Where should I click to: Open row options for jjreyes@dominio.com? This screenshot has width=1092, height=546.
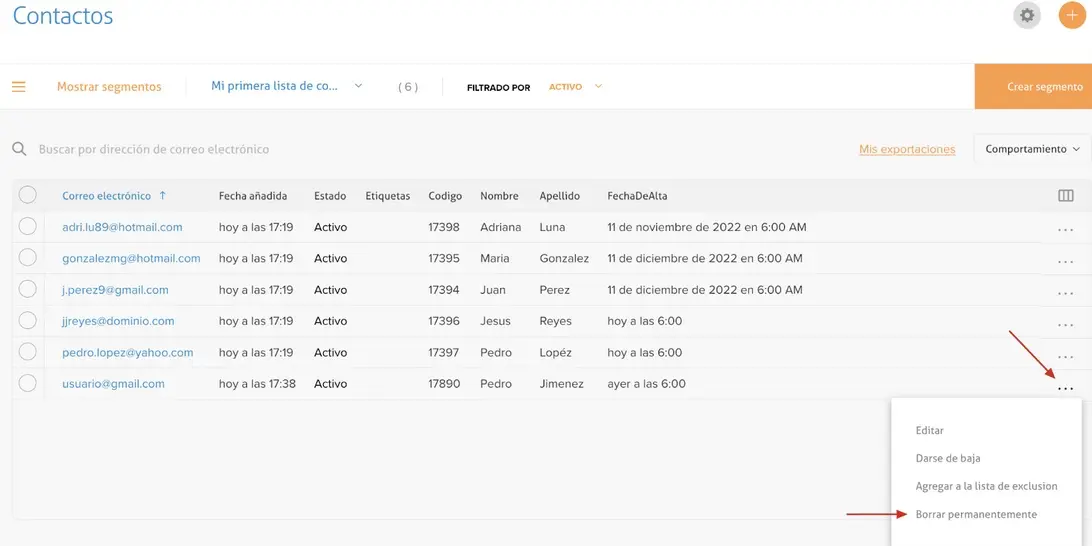coord(1066,324)
